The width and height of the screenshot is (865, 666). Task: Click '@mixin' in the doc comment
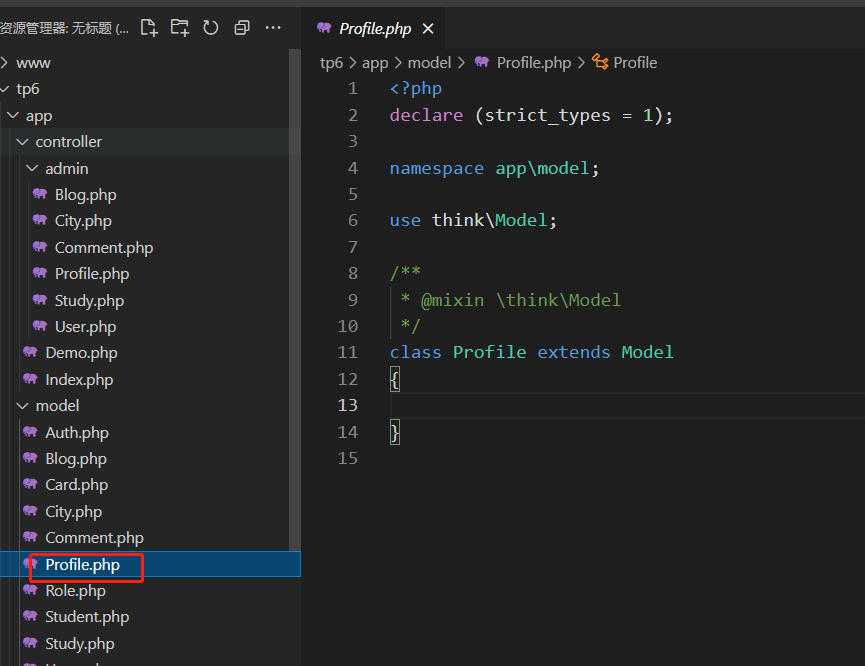tap(452, 300)
